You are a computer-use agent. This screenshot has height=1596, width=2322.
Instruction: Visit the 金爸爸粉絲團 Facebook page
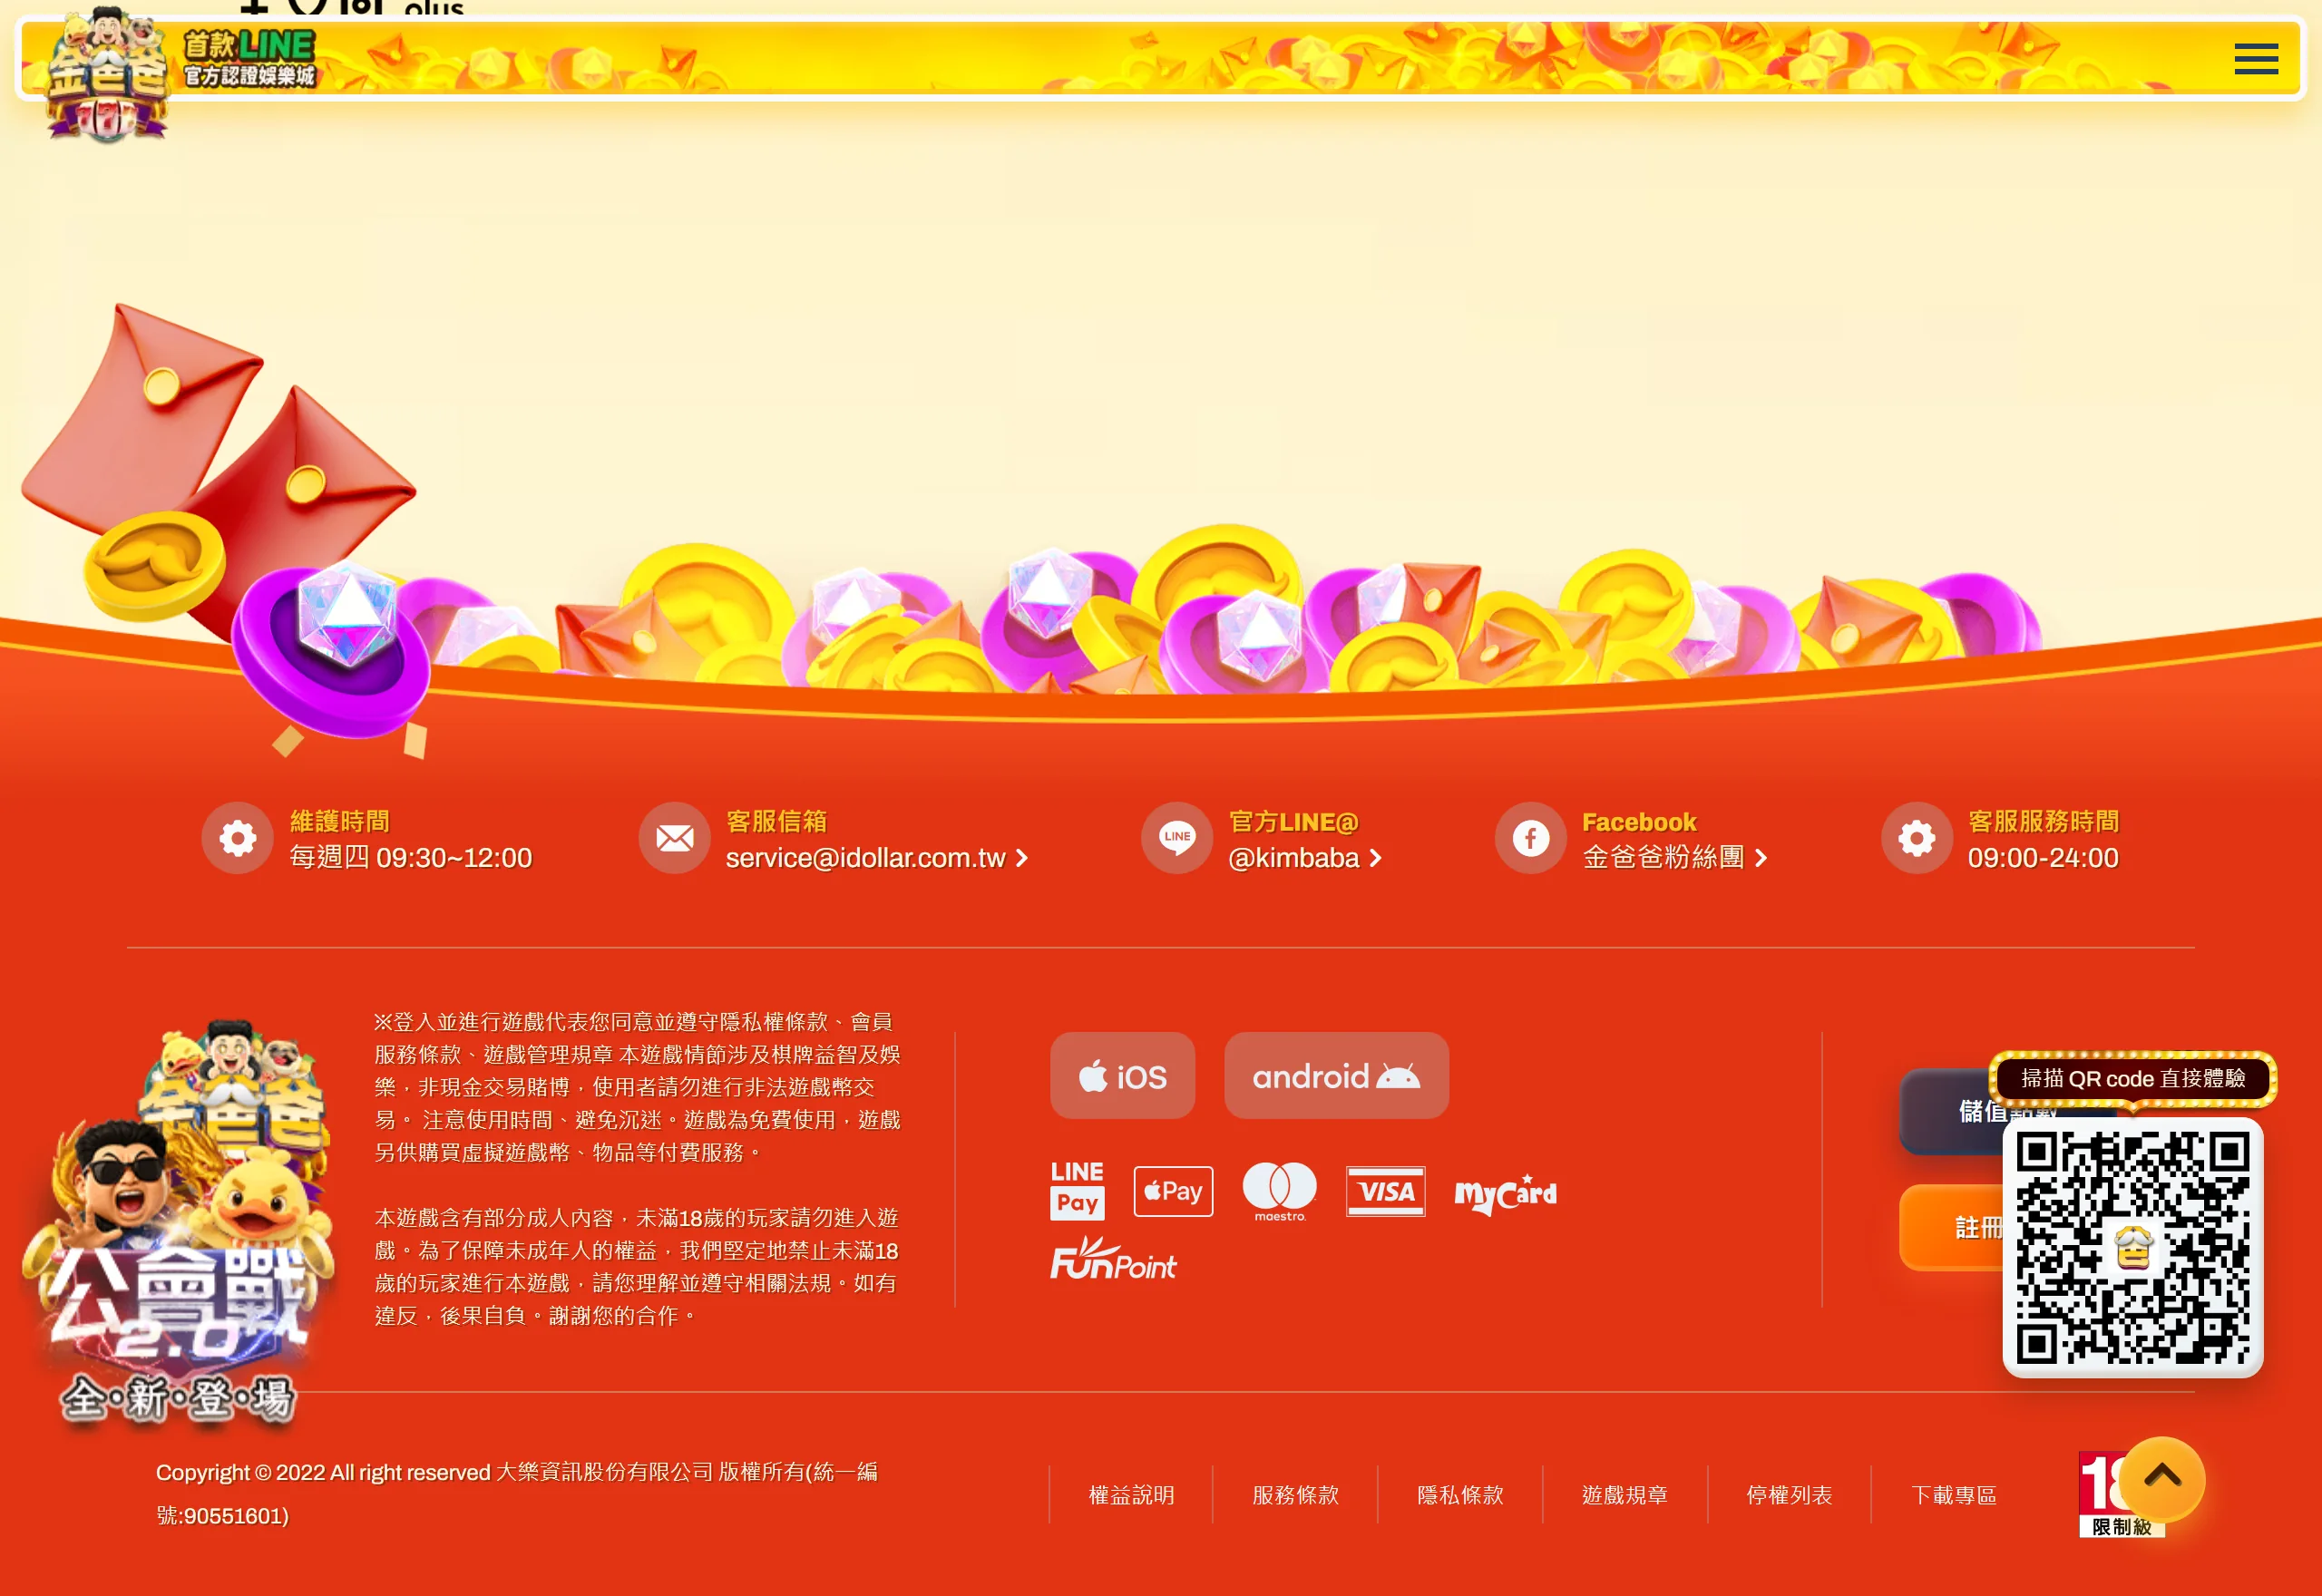coord(1675,858)
